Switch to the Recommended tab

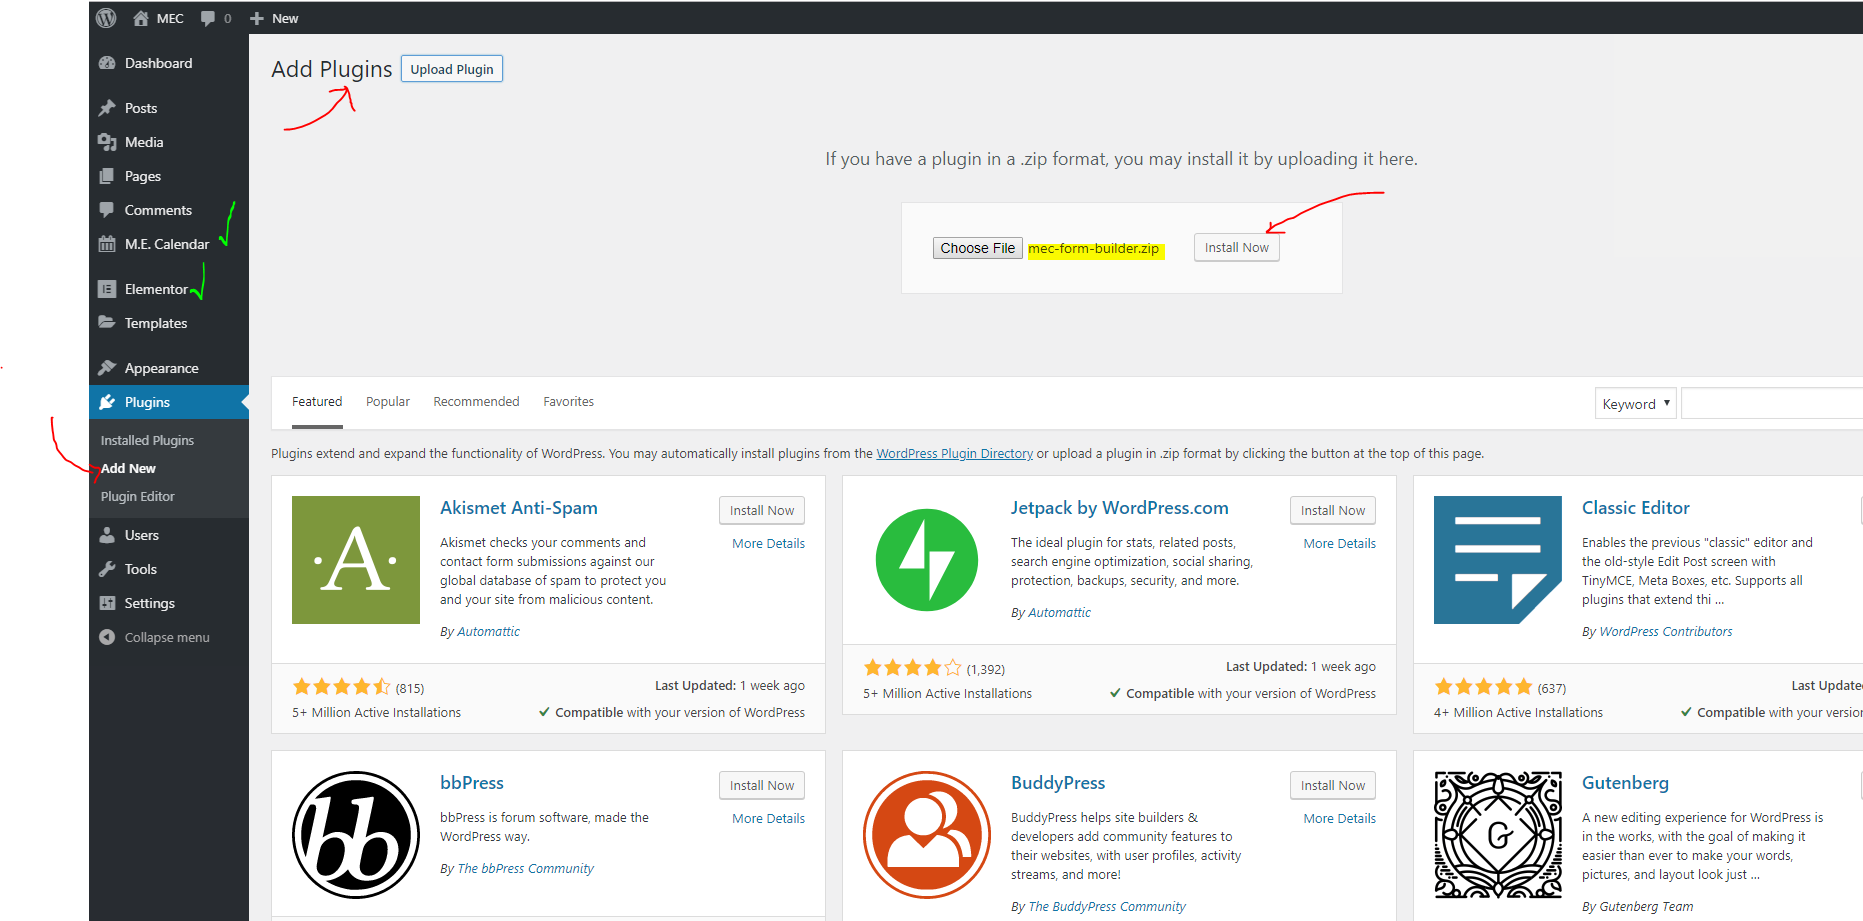[476, 402]
